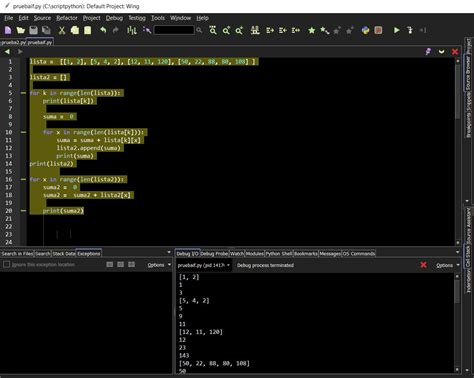474x378 pixels.
Task: Expand the editor's down-chevron menu
Action: point(442,52)
